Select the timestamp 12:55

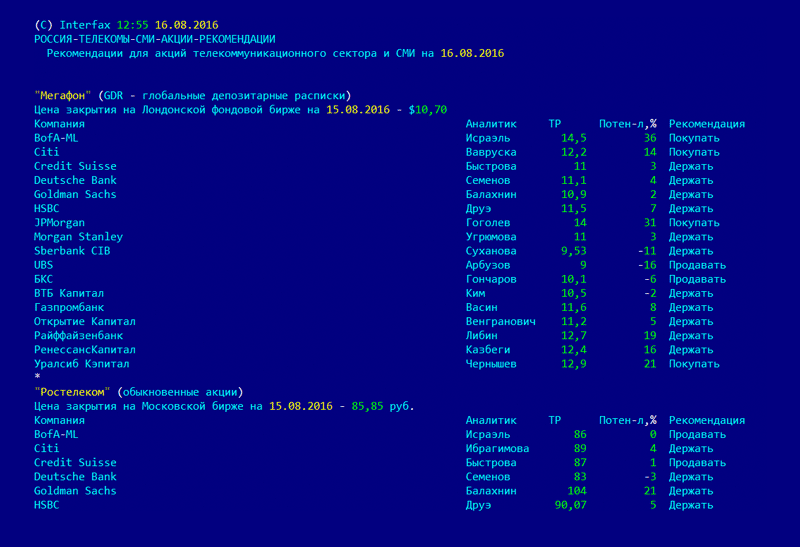(x=132, y=25)
